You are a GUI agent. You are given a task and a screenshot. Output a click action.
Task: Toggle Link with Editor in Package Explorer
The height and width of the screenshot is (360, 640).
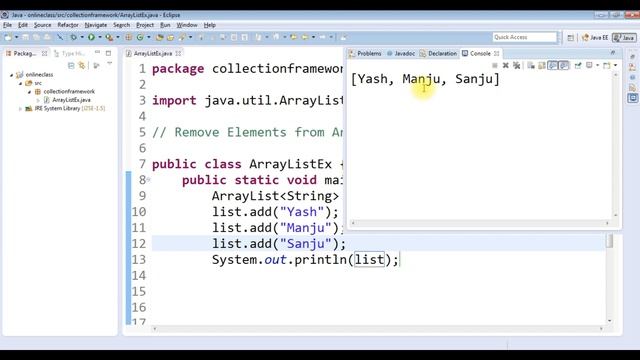click(x=82, y=65)
